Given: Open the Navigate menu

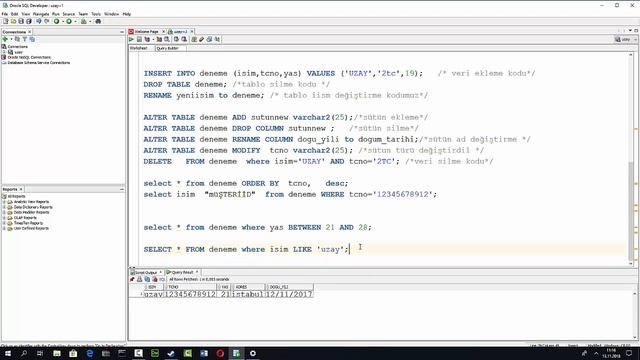Looking at the screenshot, I should (x=41, y=14).
